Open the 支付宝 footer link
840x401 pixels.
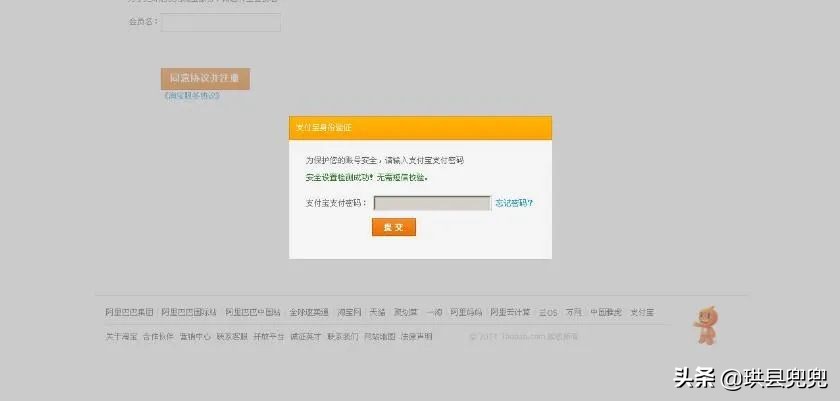(642, 312)
